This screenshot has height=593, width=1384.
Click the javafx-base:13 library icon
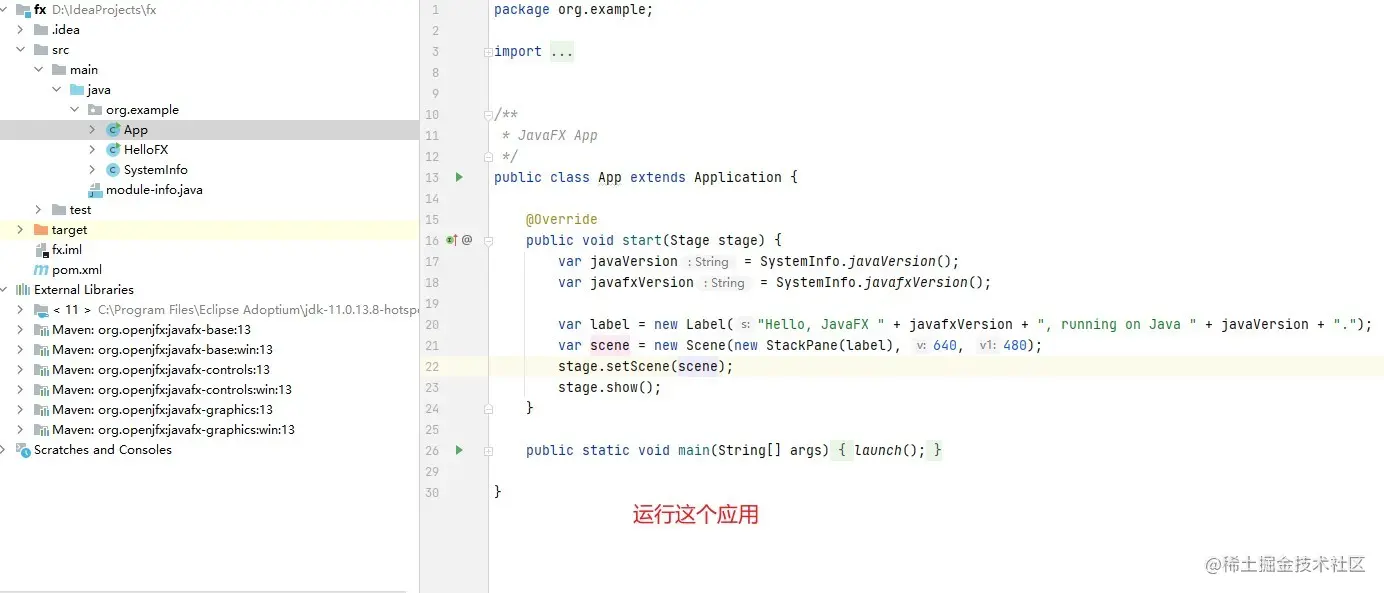(41, 330)
